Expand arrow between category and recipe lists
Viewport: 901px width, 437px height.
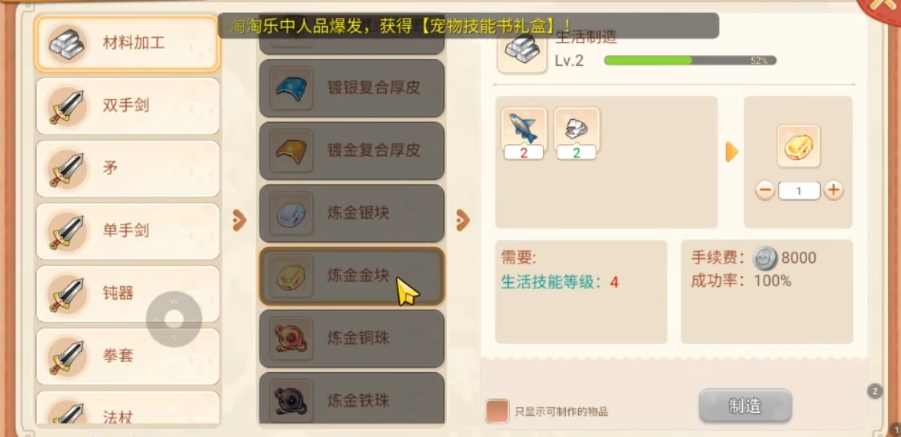tap(240, 220)
